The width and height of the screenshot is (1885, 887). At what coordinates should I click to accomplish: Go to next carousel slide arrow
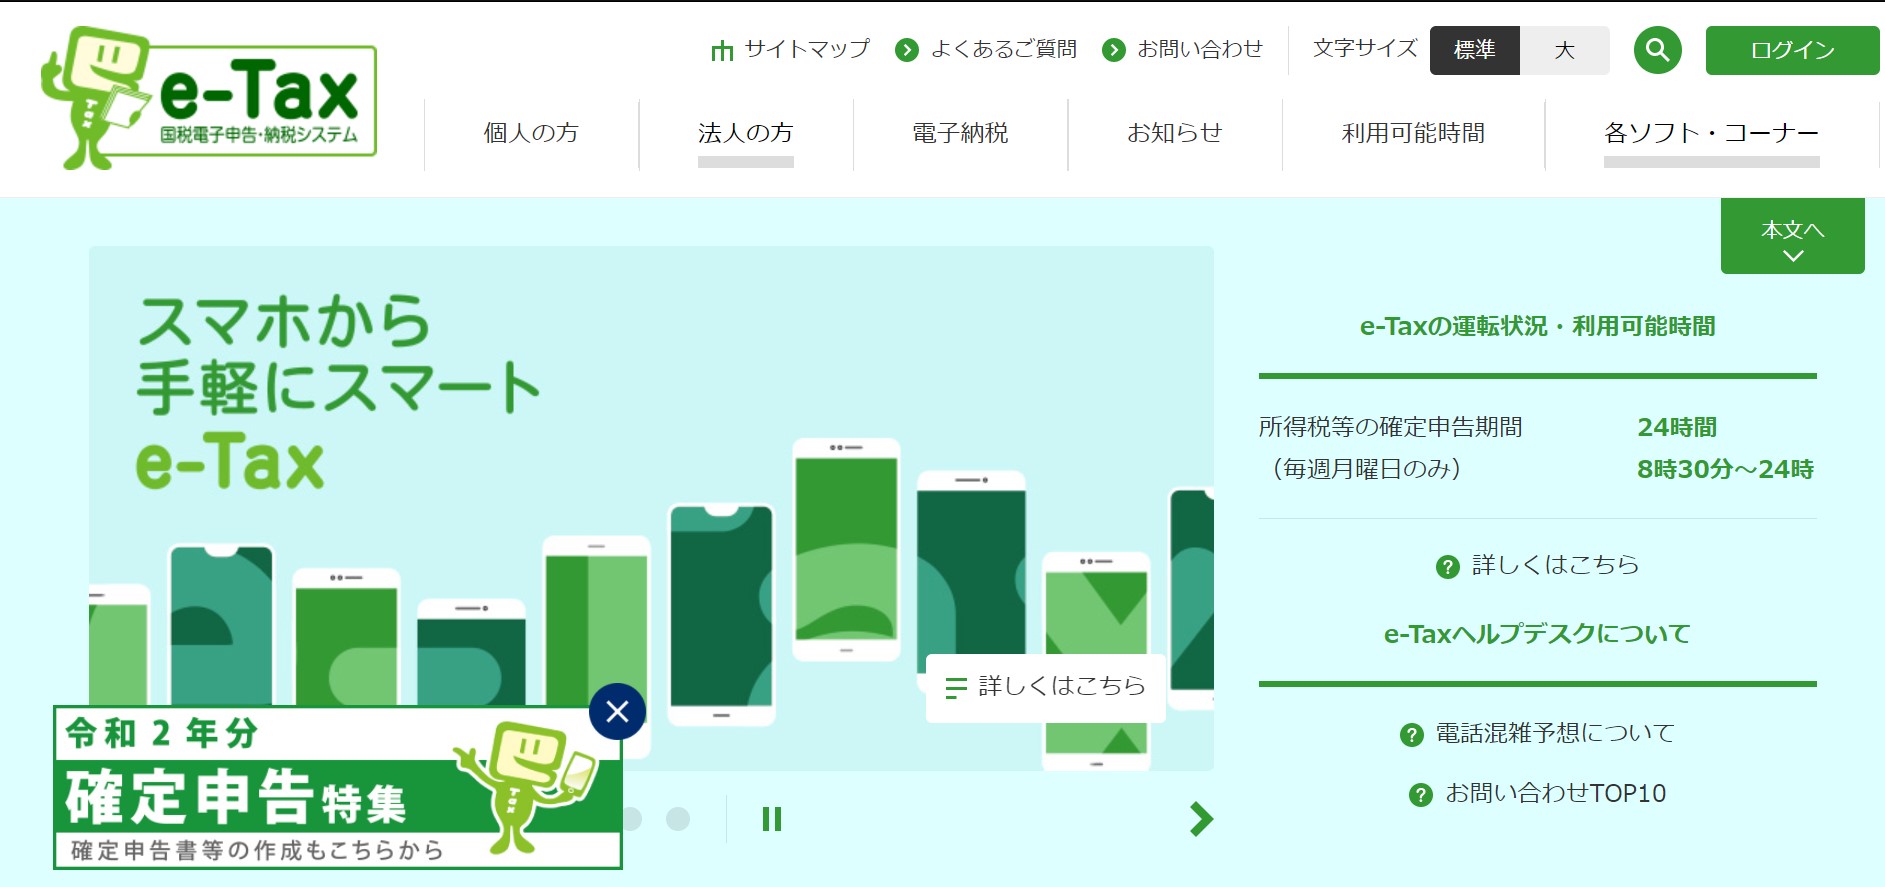pyautogui.click(x=1201, y=819)
